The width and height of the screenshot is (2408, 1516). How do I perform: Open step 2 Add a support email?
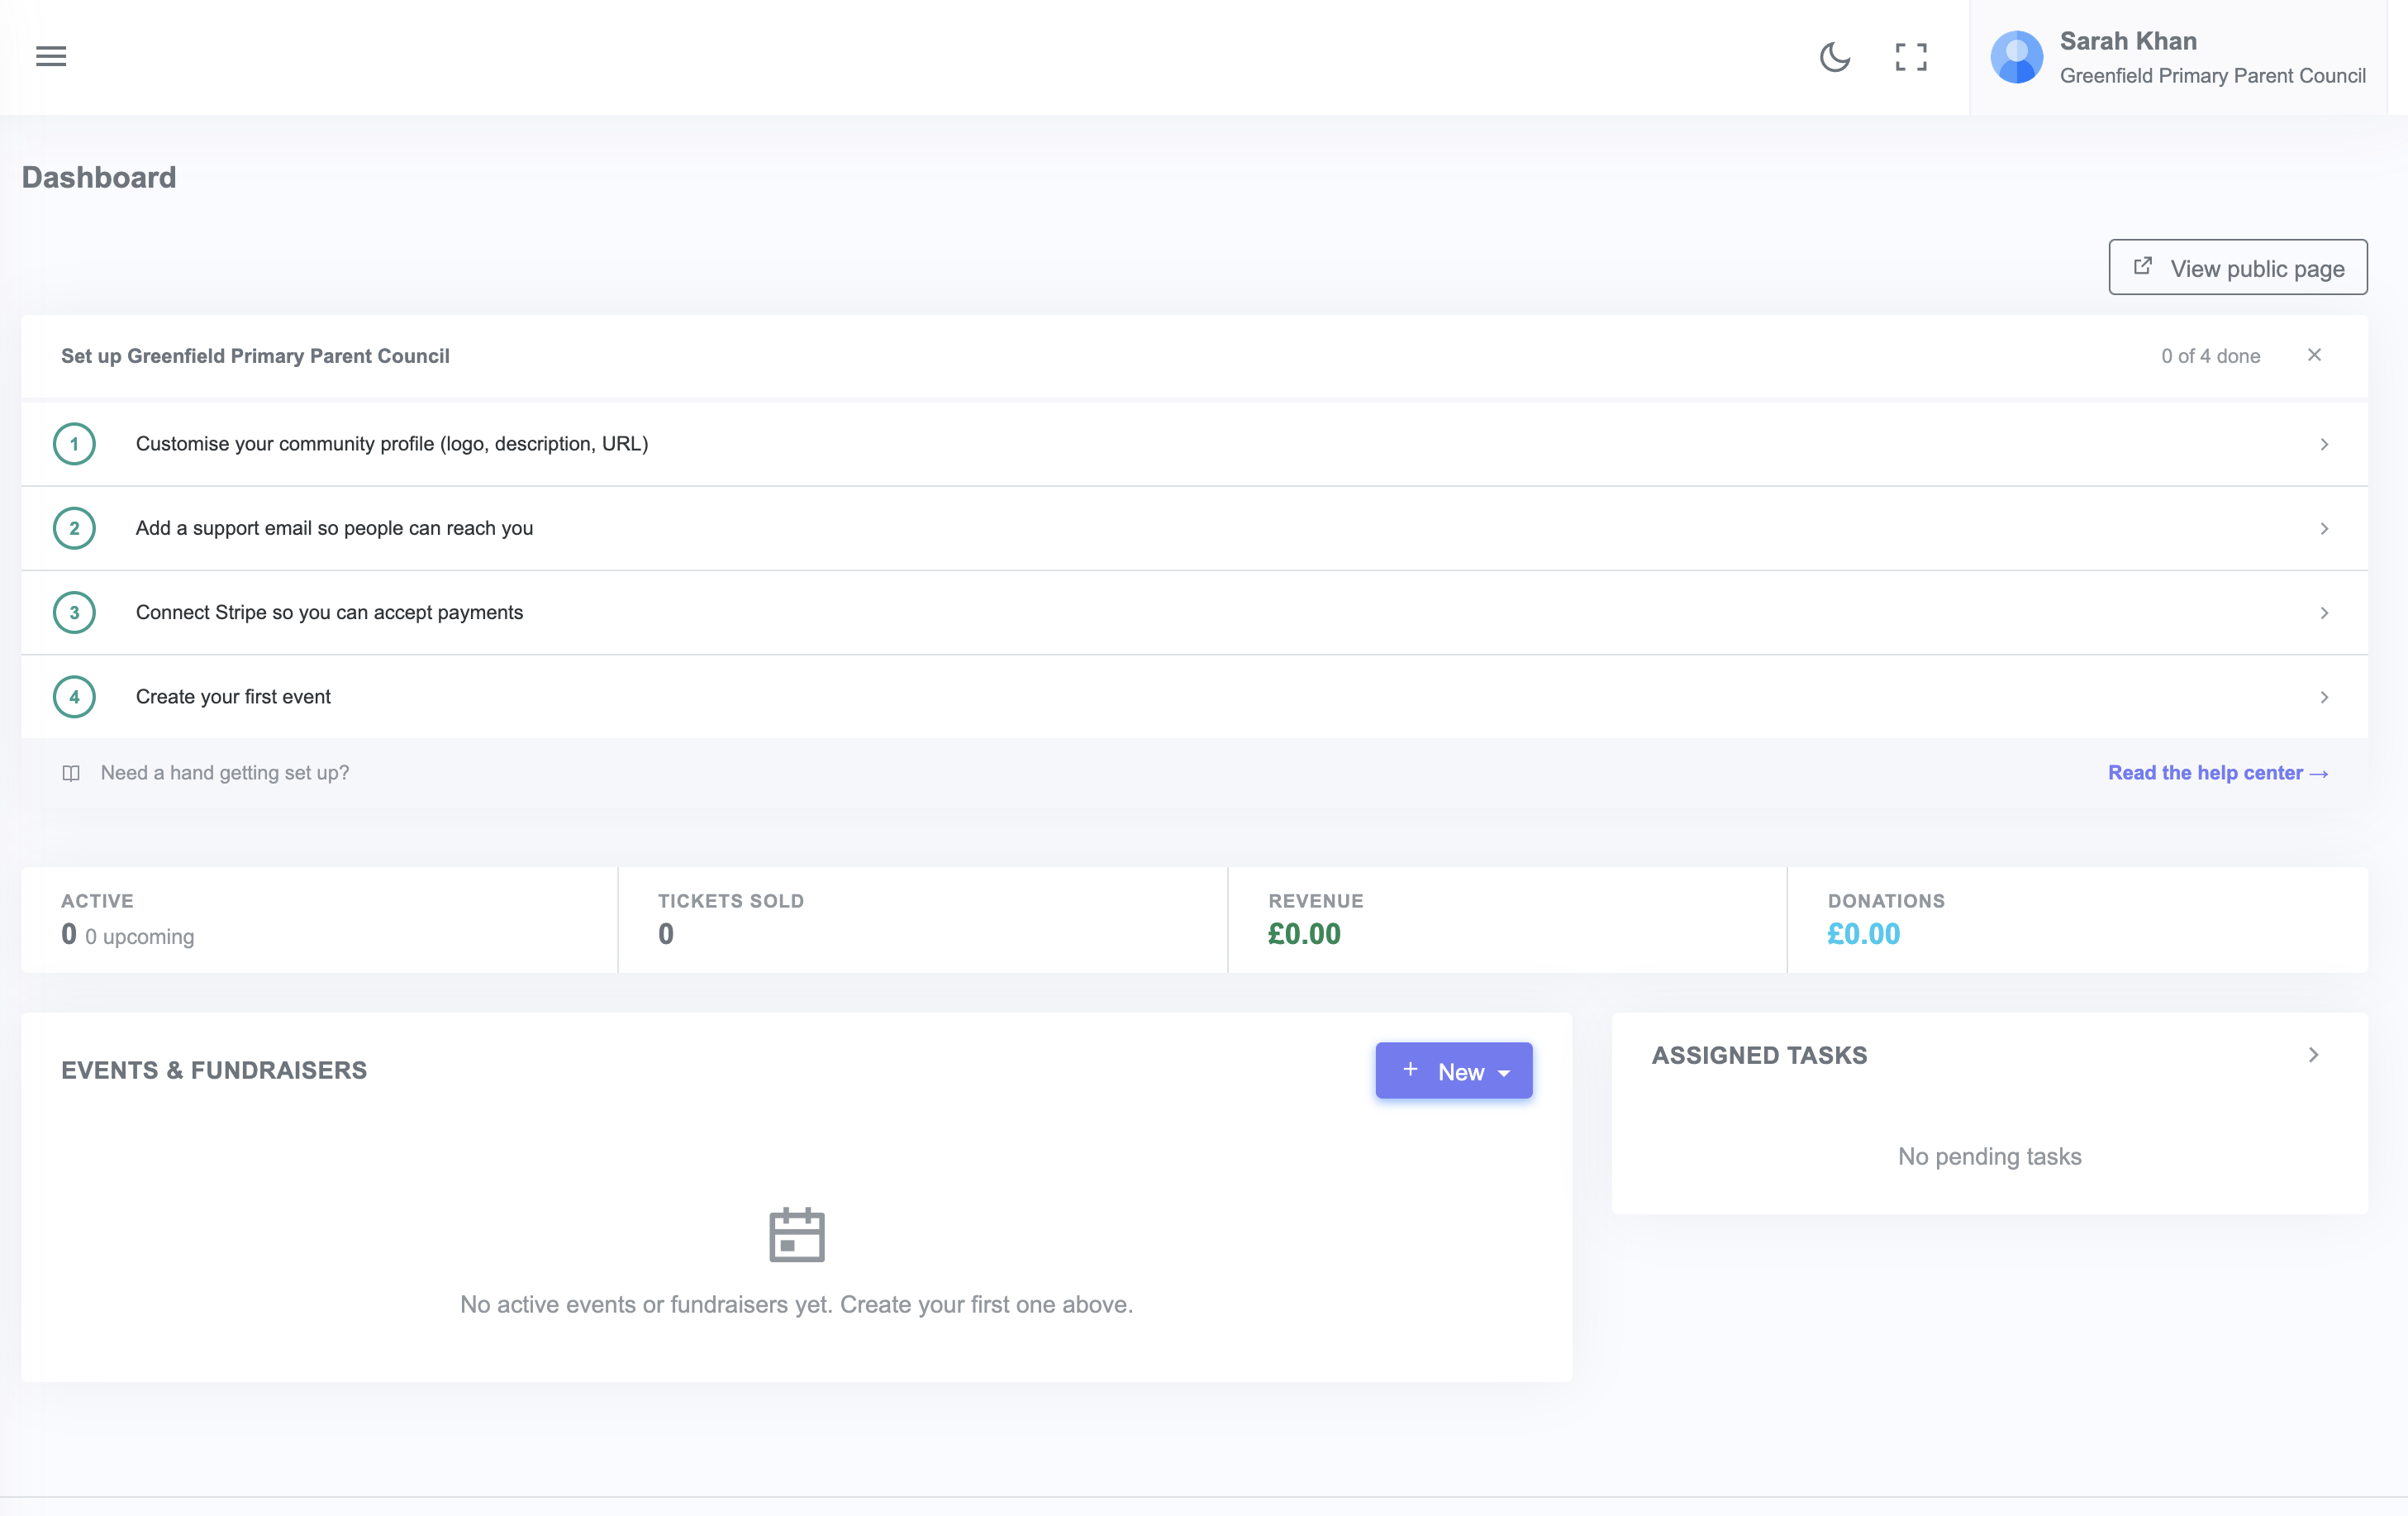[1194, 528]
